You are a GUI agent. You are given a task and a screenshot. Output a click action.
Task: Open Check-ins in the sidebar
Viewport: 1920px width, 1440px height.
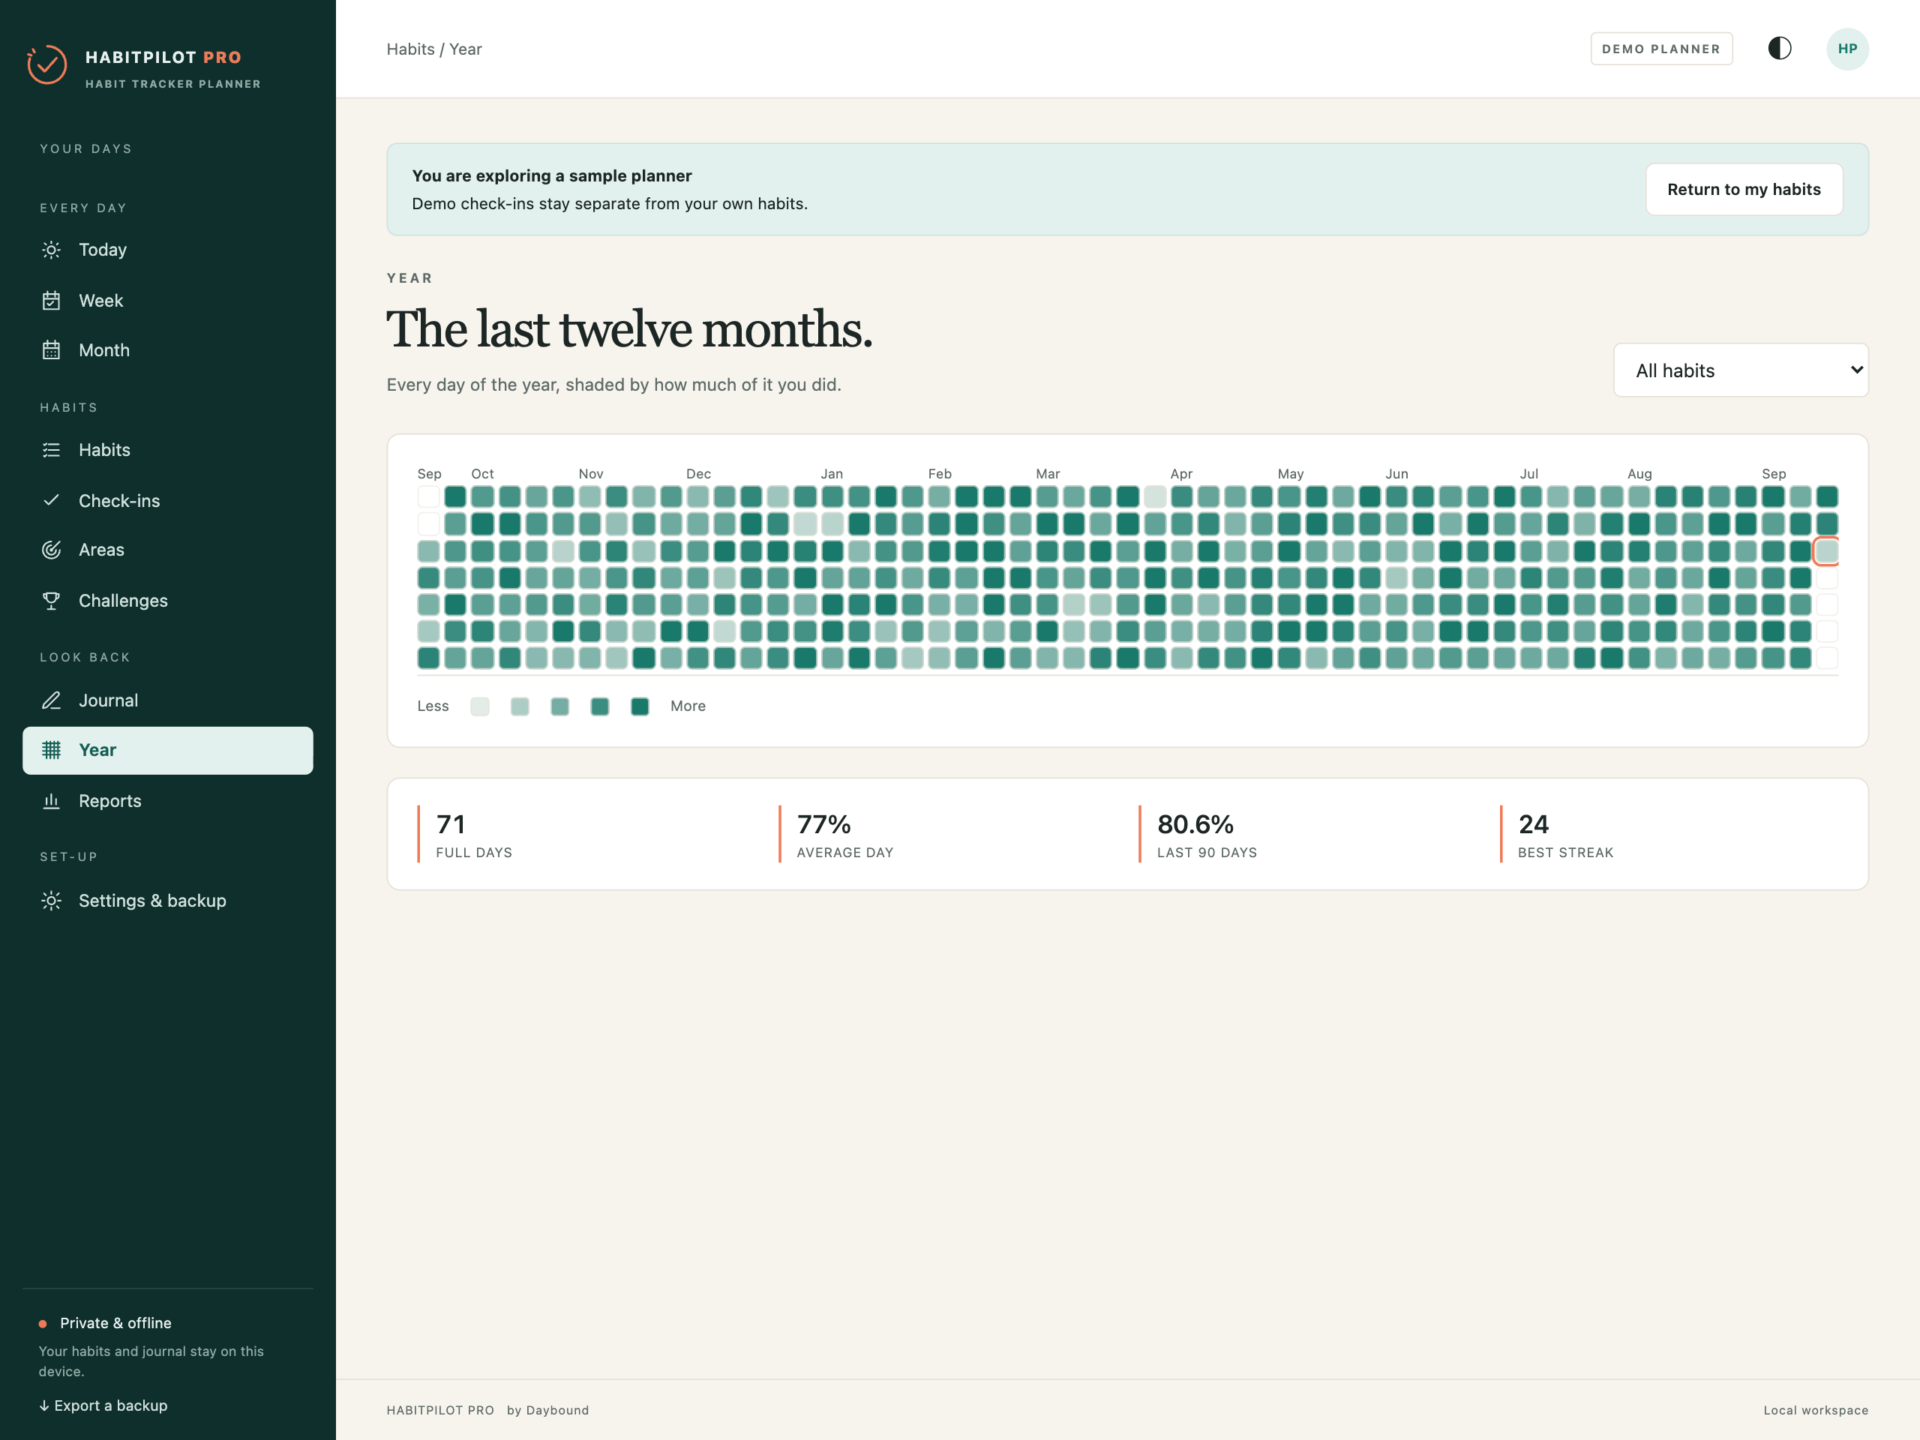(167, 500)
